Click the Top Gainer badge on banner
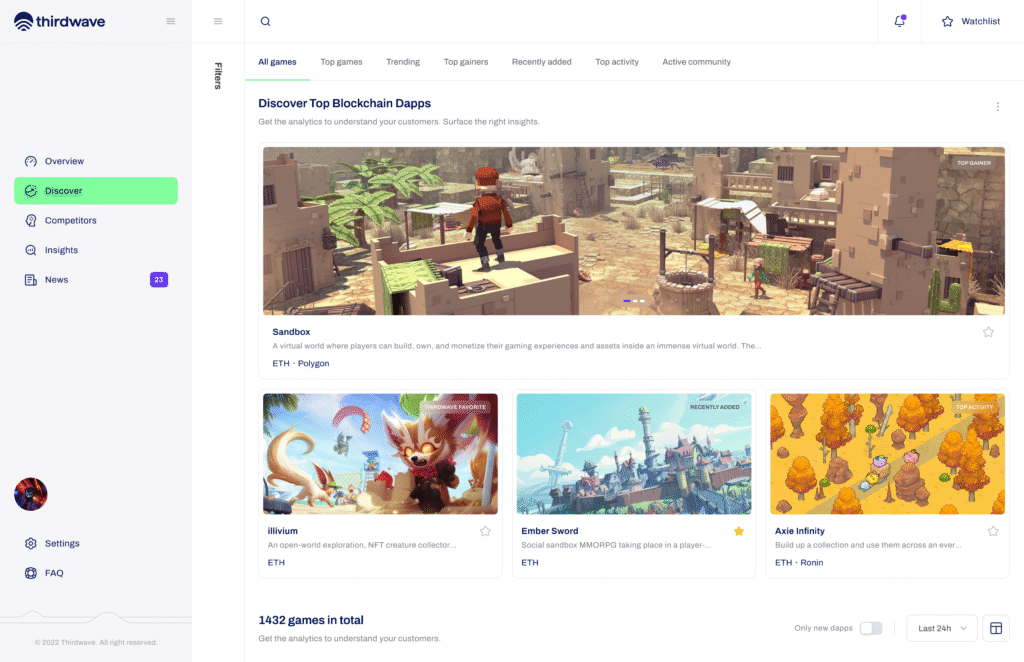The image size is (1024, 662). click(x=974, y=163)
